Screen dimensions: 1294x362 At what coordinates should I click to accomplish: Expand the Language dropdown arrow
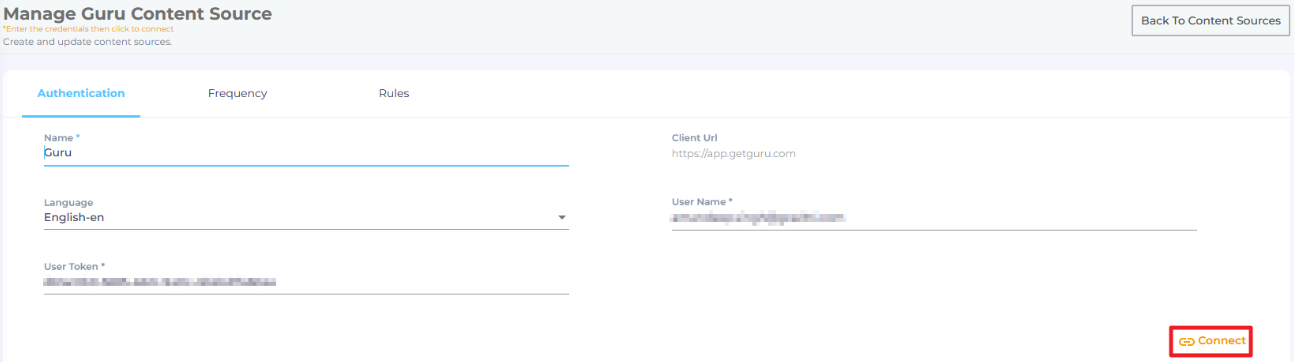[x=561, y=218]
